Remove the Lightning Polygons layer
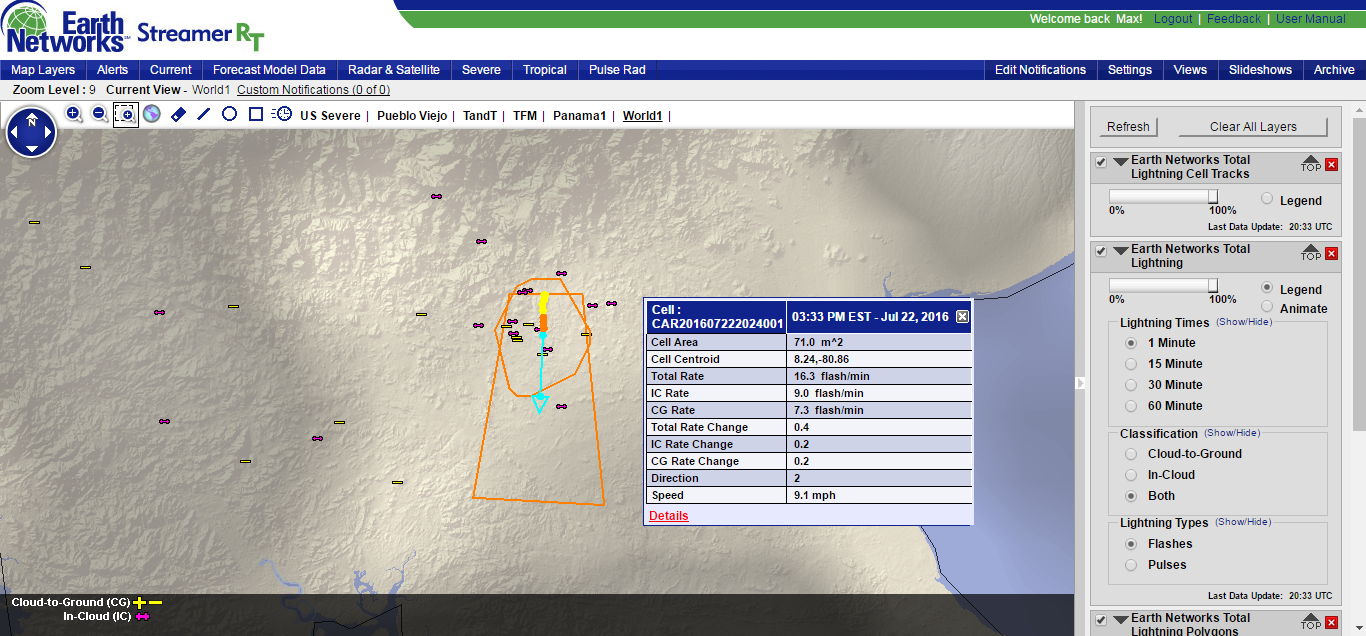This screenshot has width=1366, height=636. tap(1332, 622)
